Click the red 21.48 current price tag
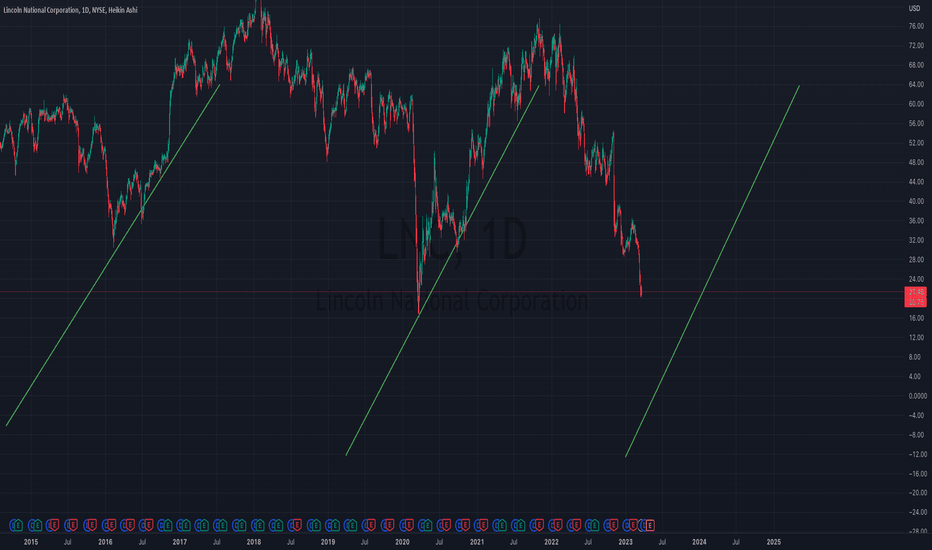 [915, 292]
